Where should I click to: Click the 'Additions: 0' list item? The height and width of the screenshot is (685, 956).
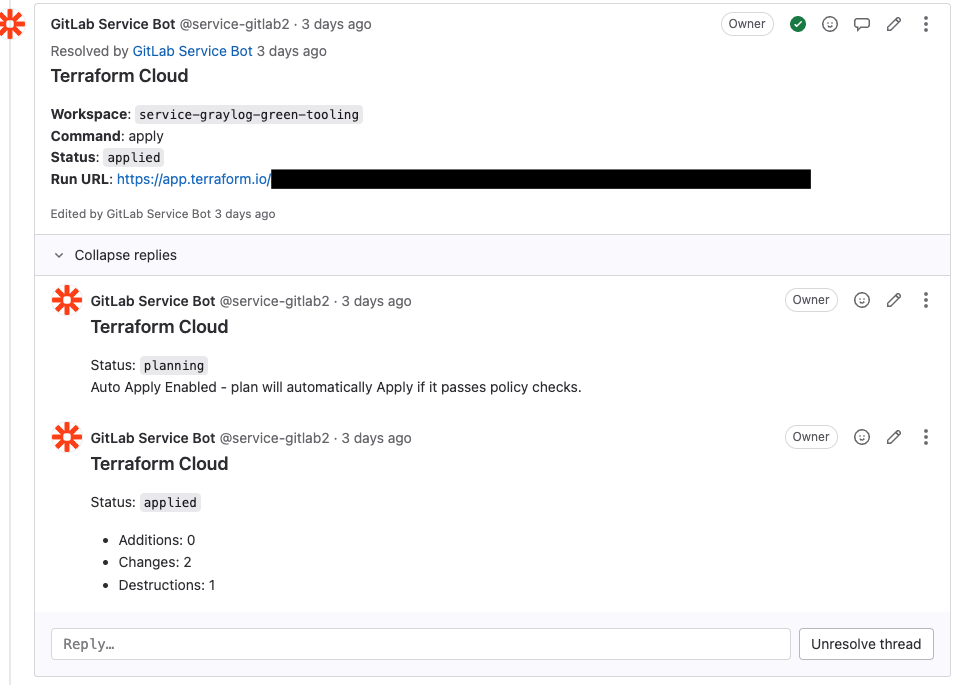tap(157, 541)
